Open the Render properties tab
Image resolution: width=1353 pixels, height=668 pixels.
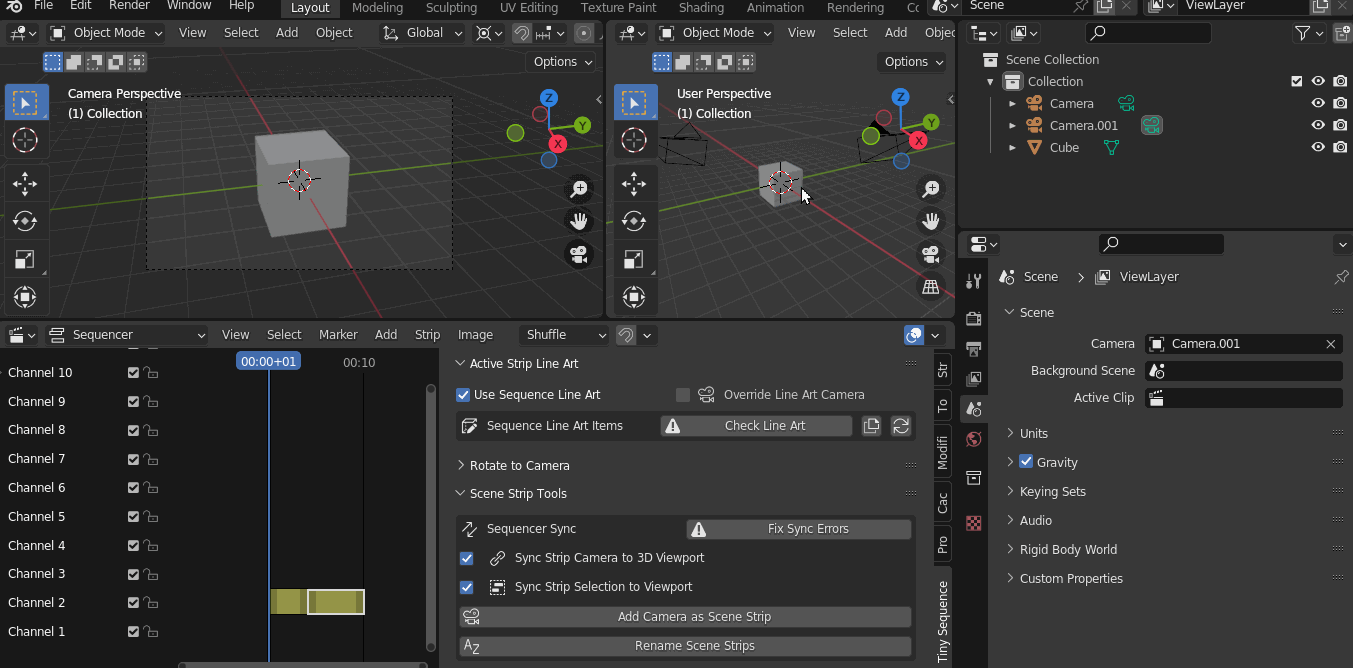click(x=973, y=318)
